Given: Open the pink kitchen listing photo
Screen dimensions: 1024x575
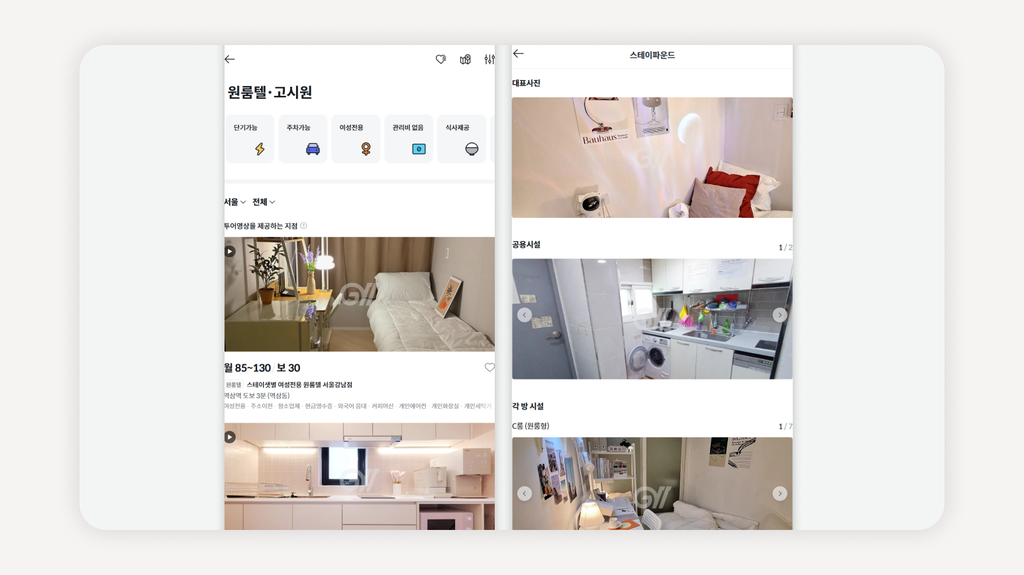Looking at the screenshot, I should tap(360, 476).
